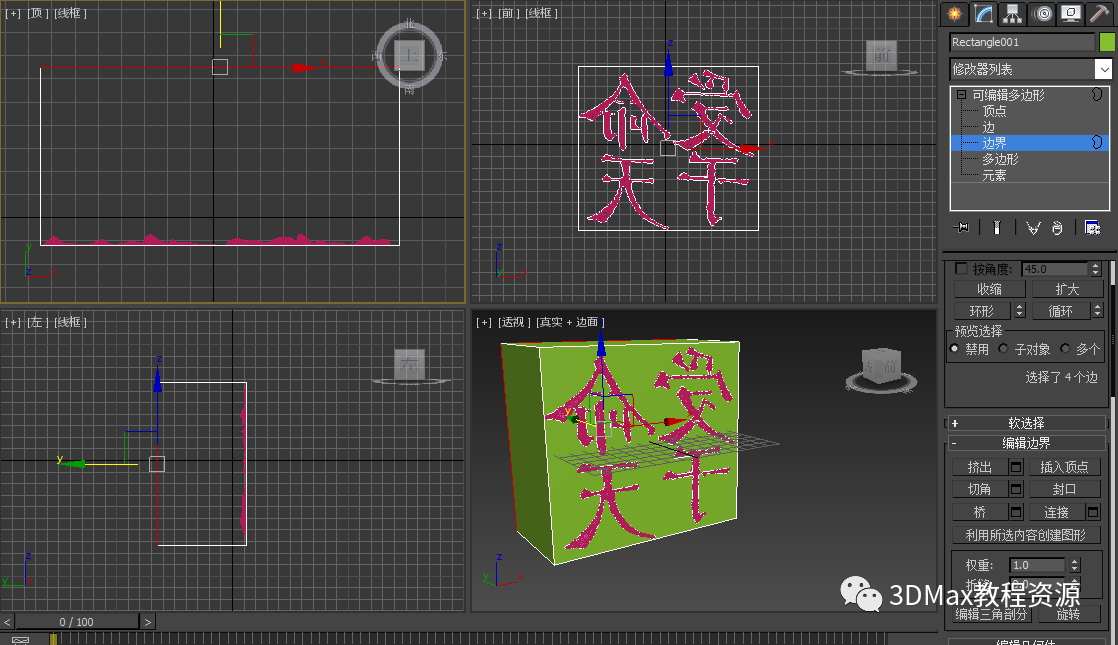The width and height of the screenshot is (1118, 645).
Task: Click the 权重 1.0 value field
Action: [x=1038, y=565]
